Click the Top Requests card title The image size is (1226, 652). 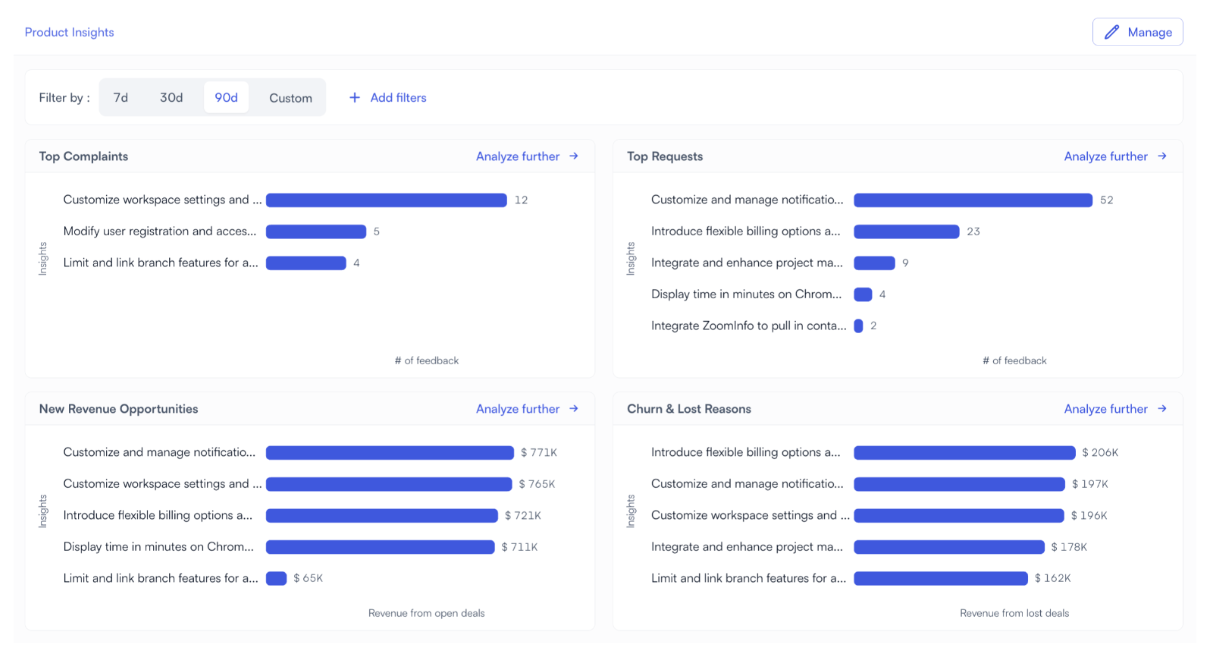pos(665,156)
